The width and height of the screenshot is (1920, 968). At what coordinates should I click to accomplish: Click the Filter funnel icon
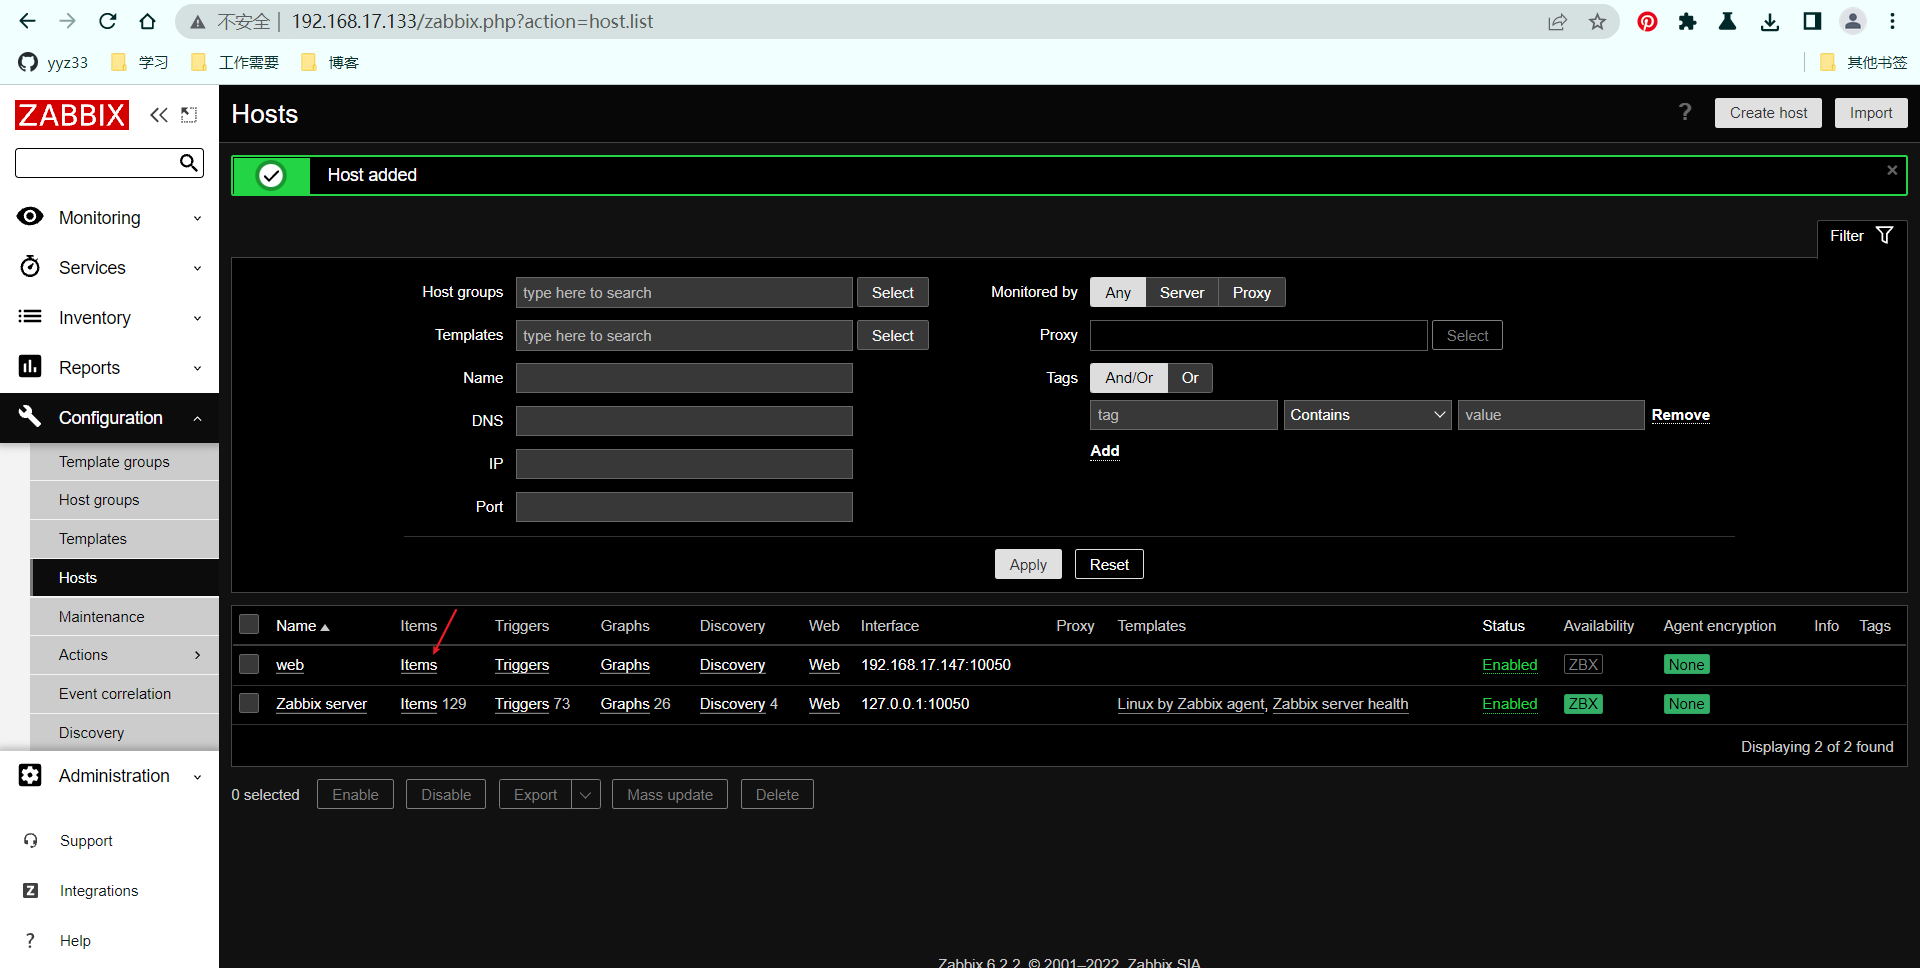click(1885, 235)
